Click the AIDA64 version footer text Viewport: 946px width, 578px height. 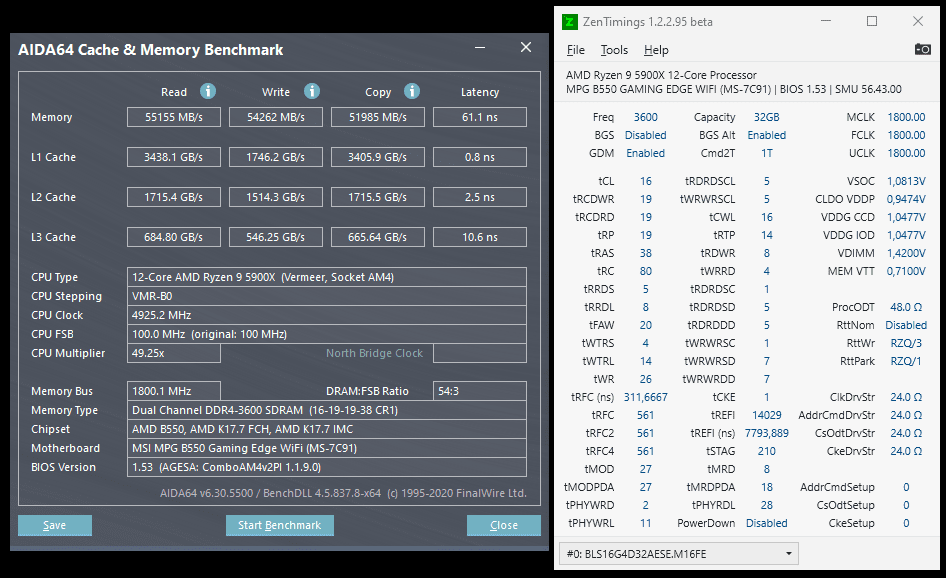[x=343, y=493]
